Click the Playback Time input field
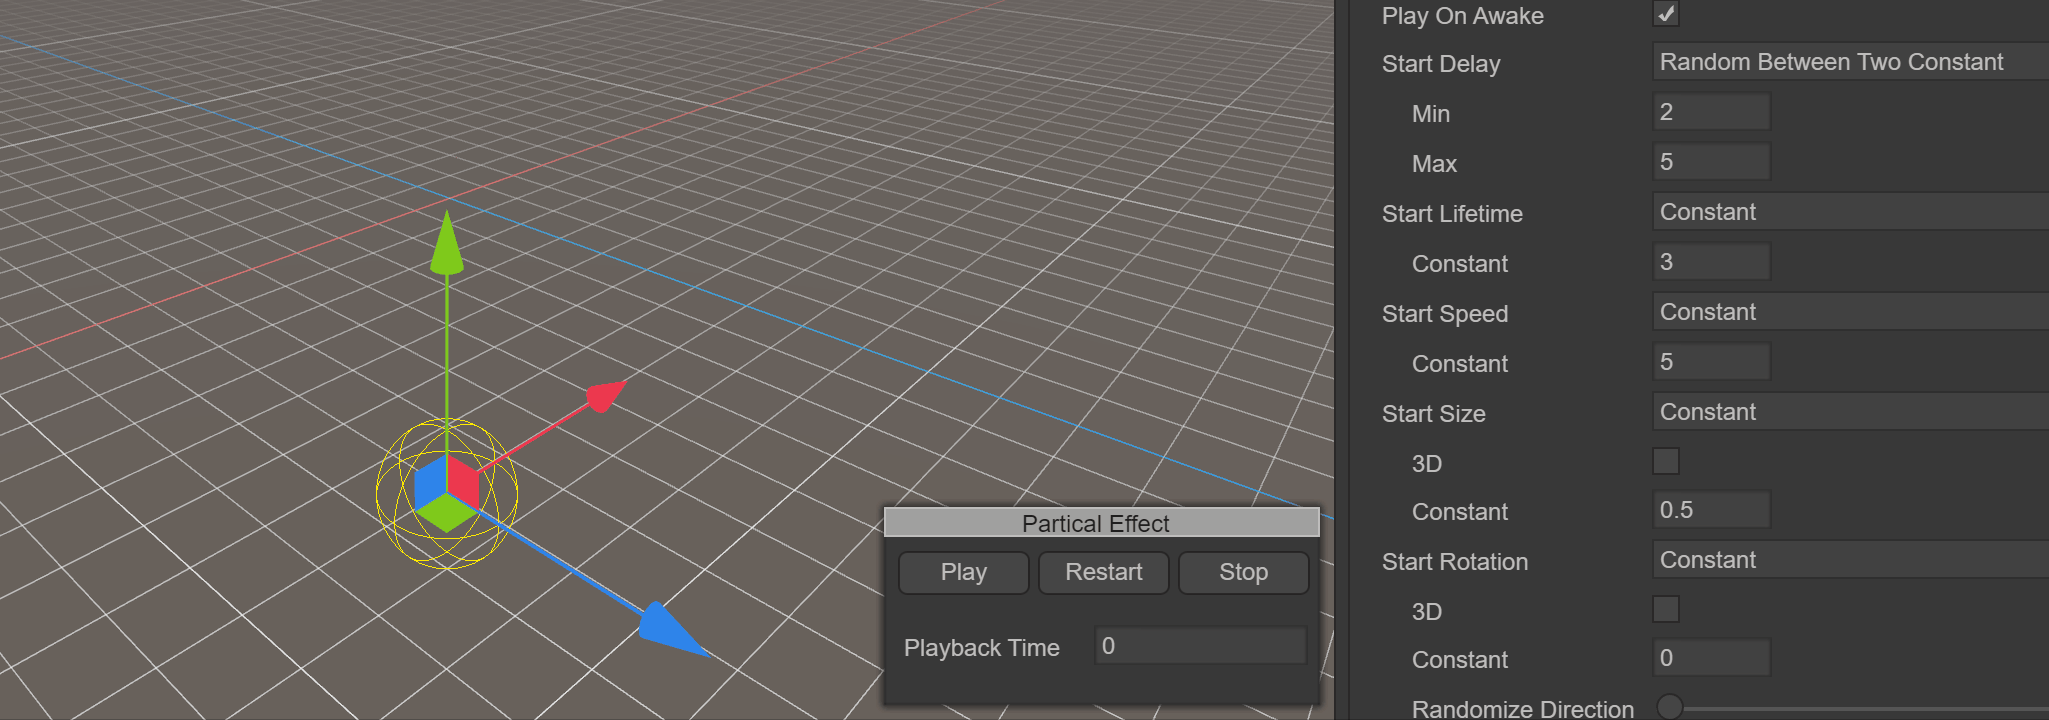The width and height of the screenshot is (2049, 720). 1200,646
